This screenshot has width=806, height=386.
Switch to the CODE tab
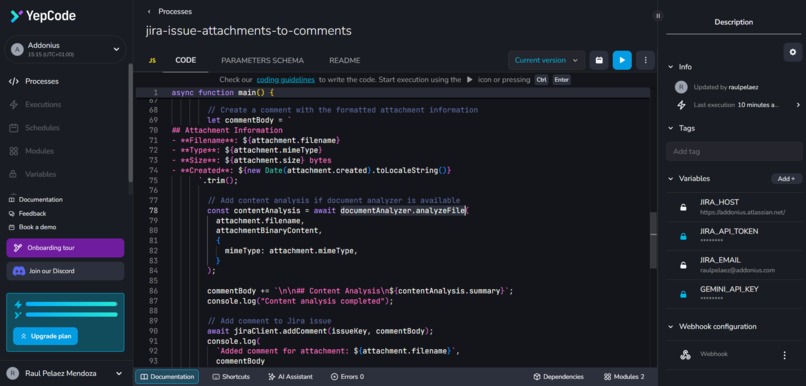(x=186, y=60)
